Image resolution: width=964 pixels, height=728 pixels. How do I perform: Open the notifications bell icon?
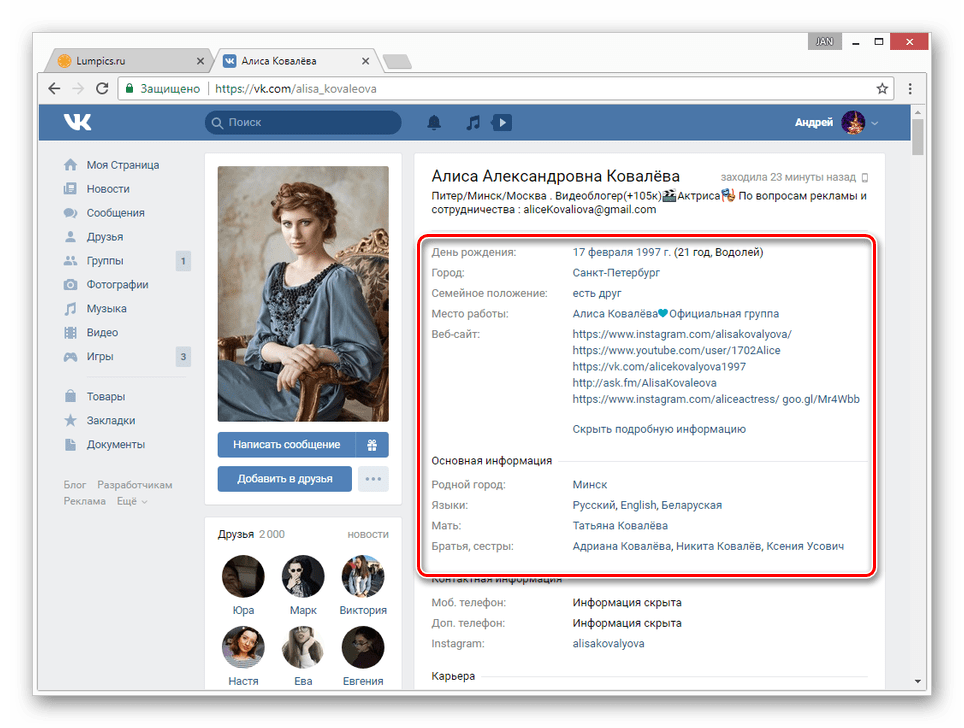click(434, 122)
